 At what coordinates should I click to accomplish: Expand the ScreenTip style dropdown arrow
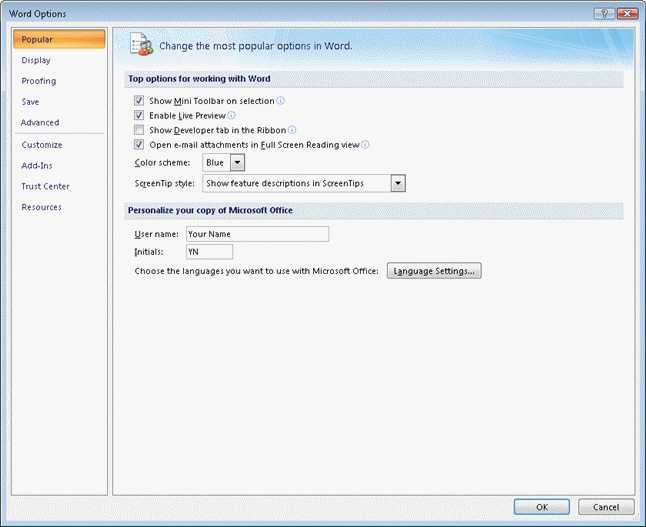point(398,183)
